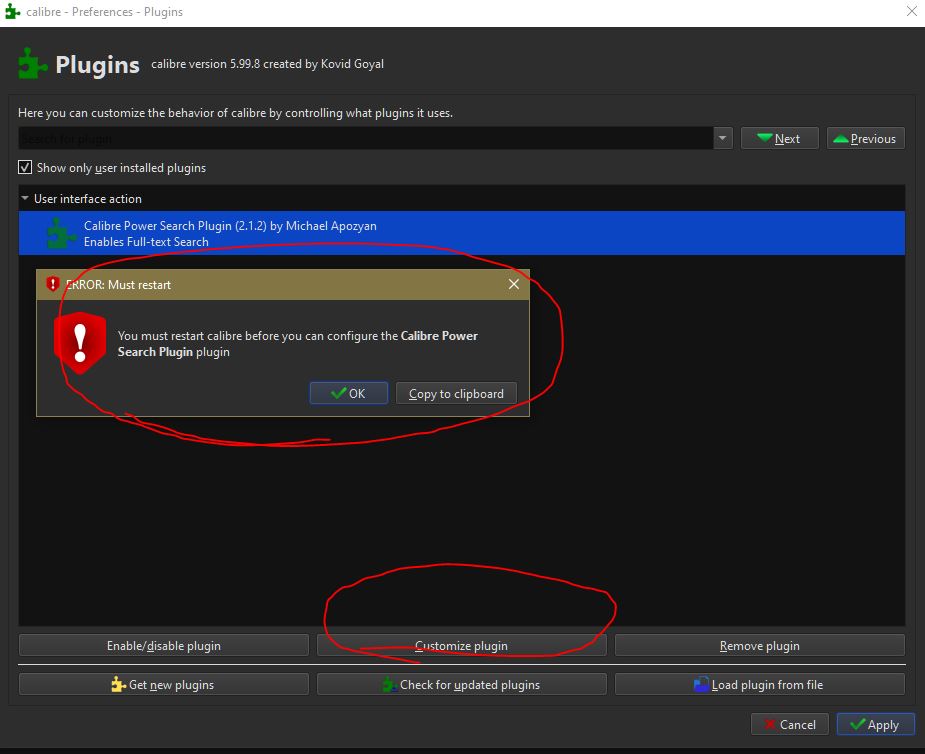Click the green up arrow on Previous

coord(841,138)
